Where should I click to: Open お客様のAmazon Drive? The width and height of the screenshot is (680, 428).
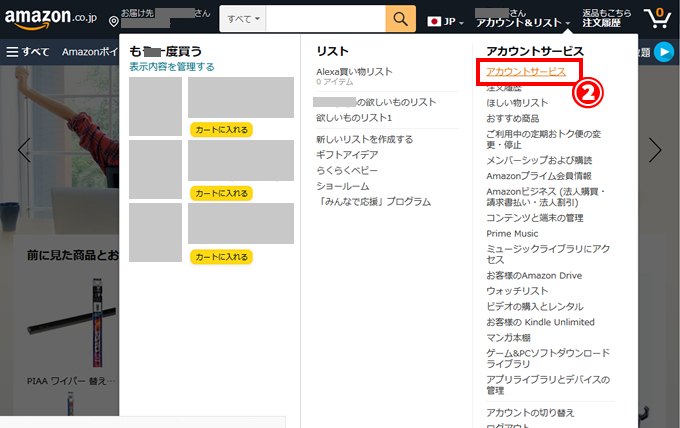(534, 276)
